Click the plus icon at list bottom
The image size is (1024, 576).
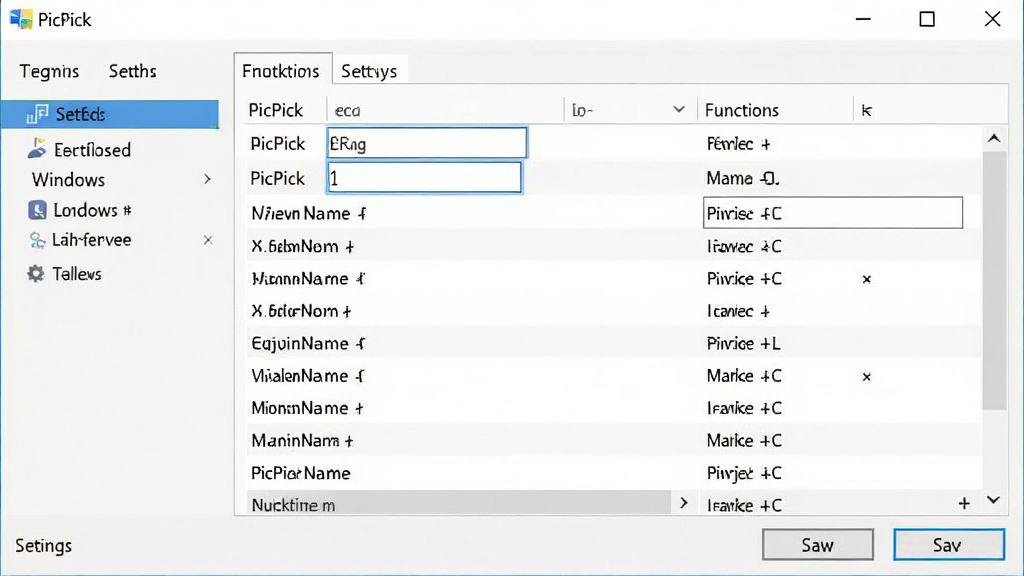(x=964, y=504)
